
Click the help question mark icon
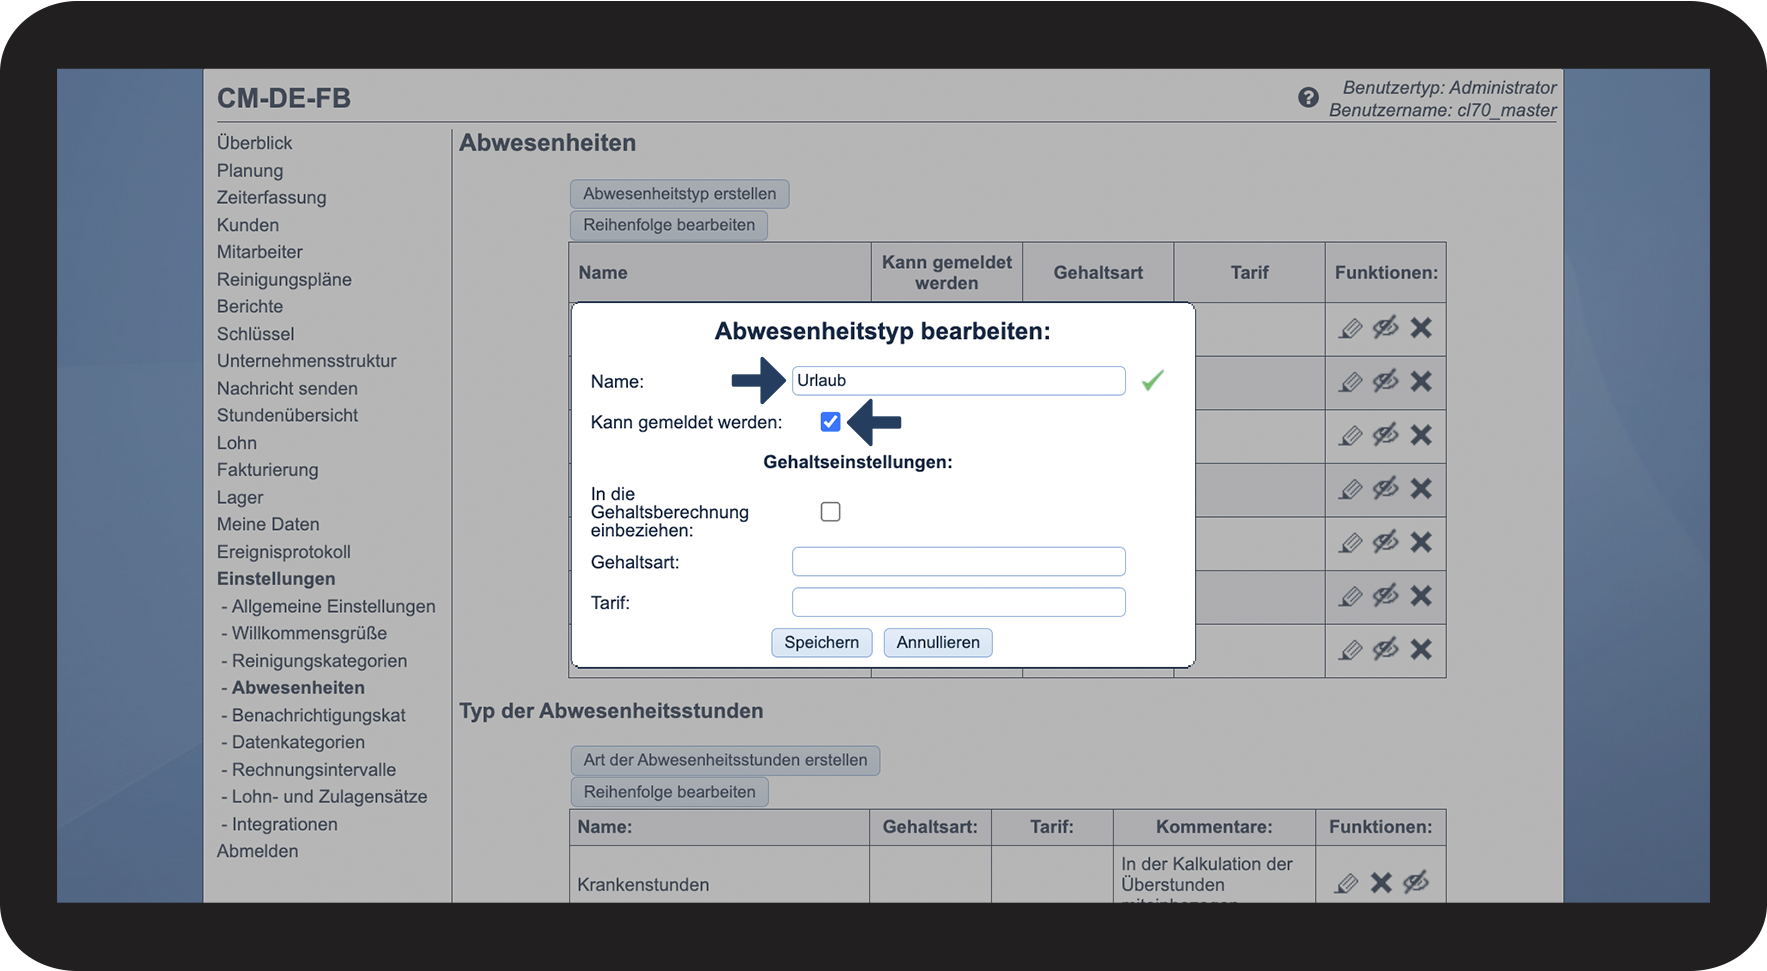[1308, 98]
